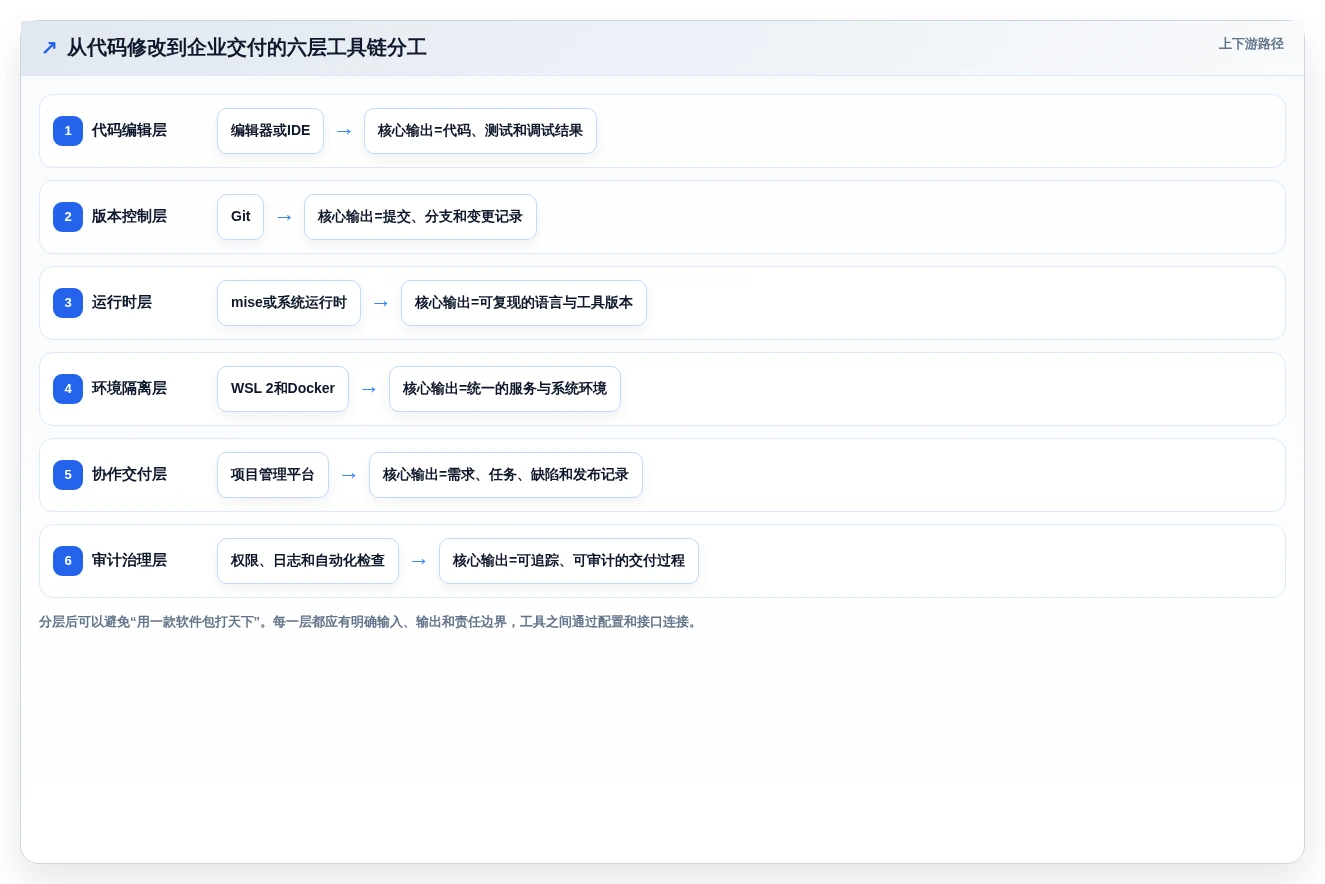Select the number 3 badge
Viewport: 1325px width, 884px height.
tap(68, 303)
